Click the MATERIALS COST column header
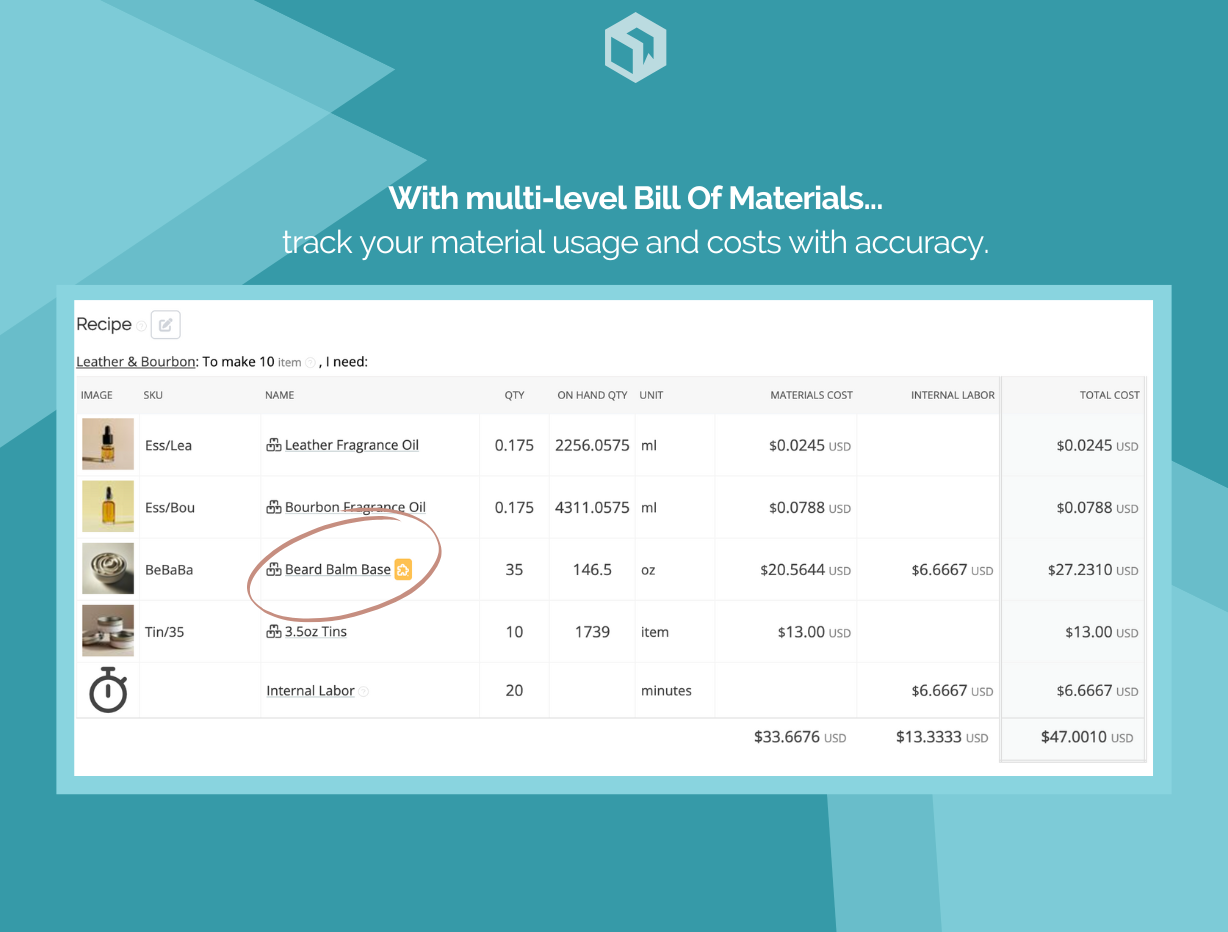Screen dimensions: 1228x932 pyautogui.click(x=811, y=395)
